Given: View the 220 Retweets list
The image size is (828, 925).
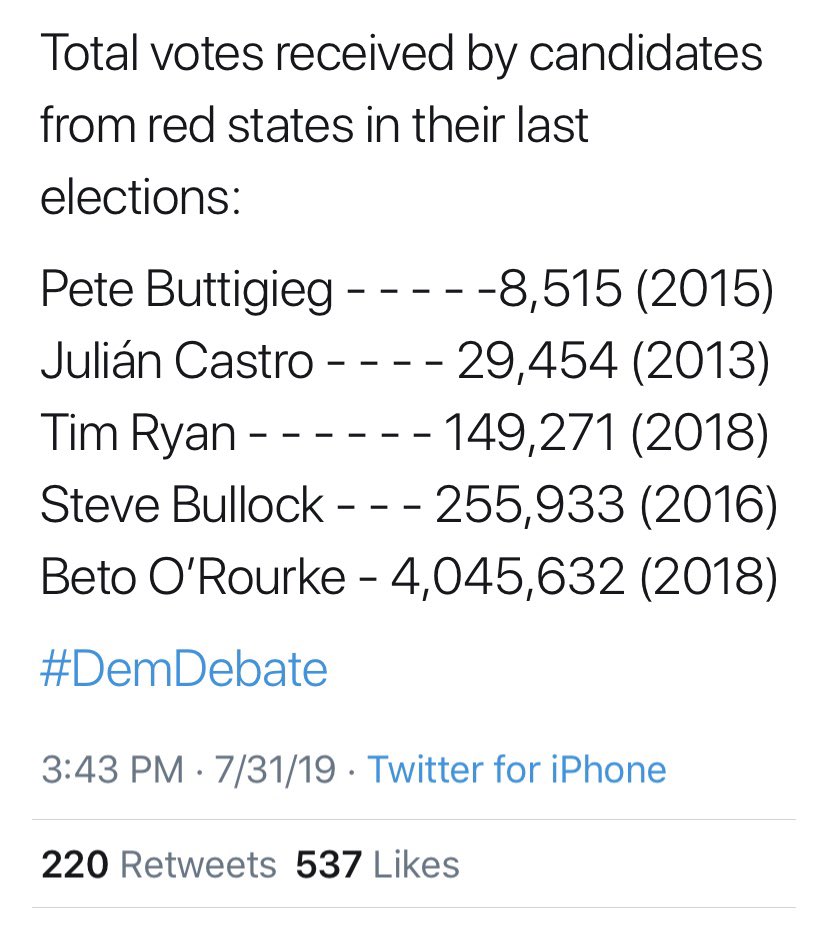Looking at the screenshot, I should tap(159, 864).
